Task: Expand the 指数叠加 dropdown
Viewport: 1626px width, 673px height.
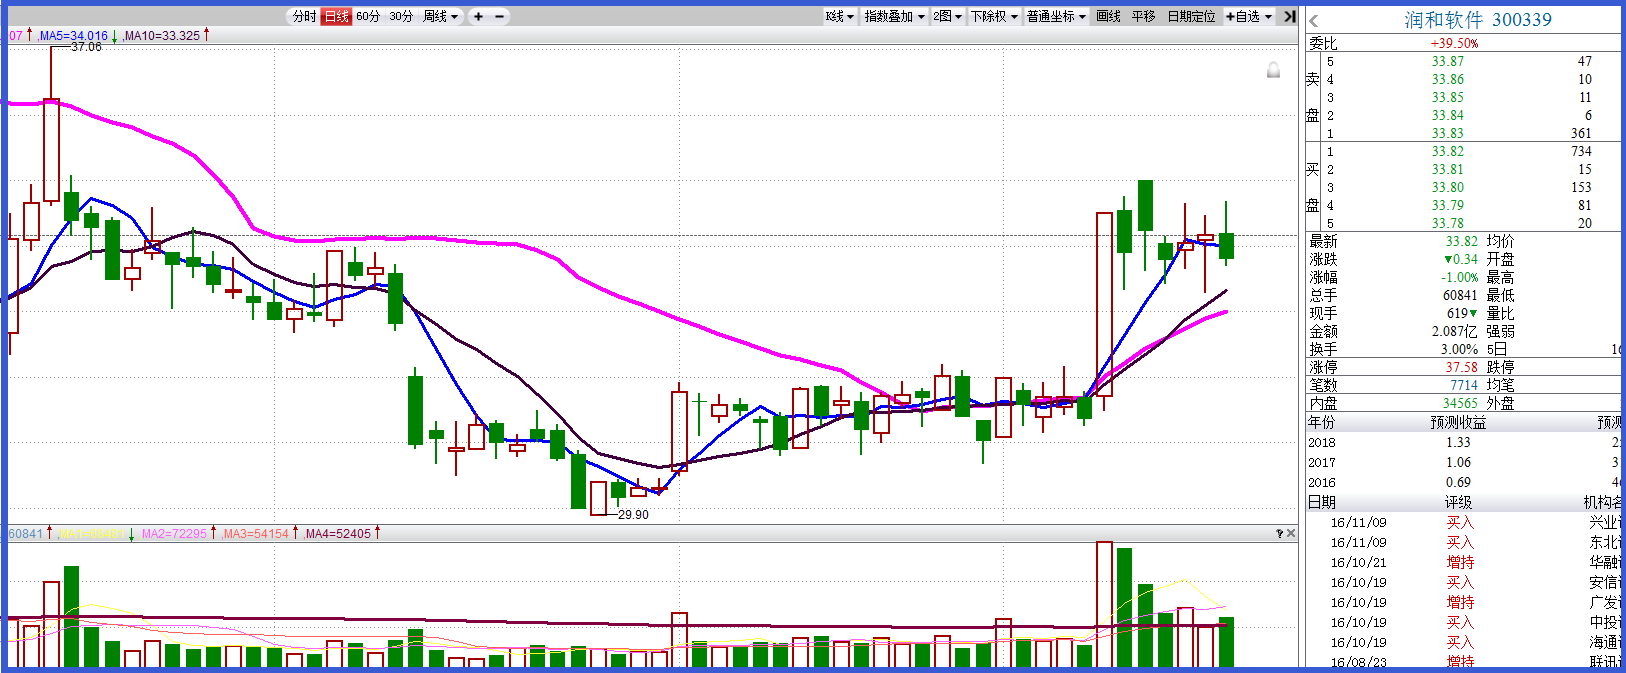Action: 894,16
